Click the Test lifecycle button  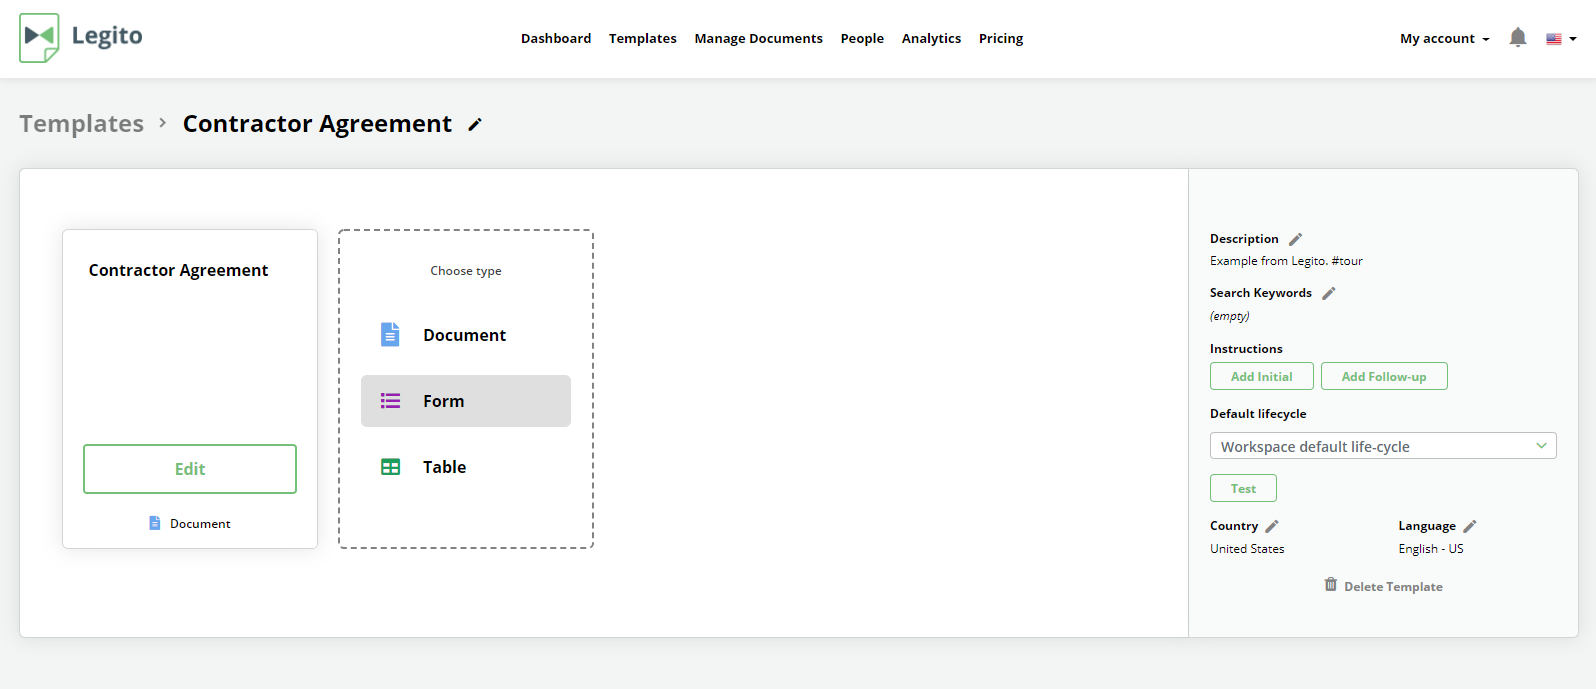tap(1243, 488)
